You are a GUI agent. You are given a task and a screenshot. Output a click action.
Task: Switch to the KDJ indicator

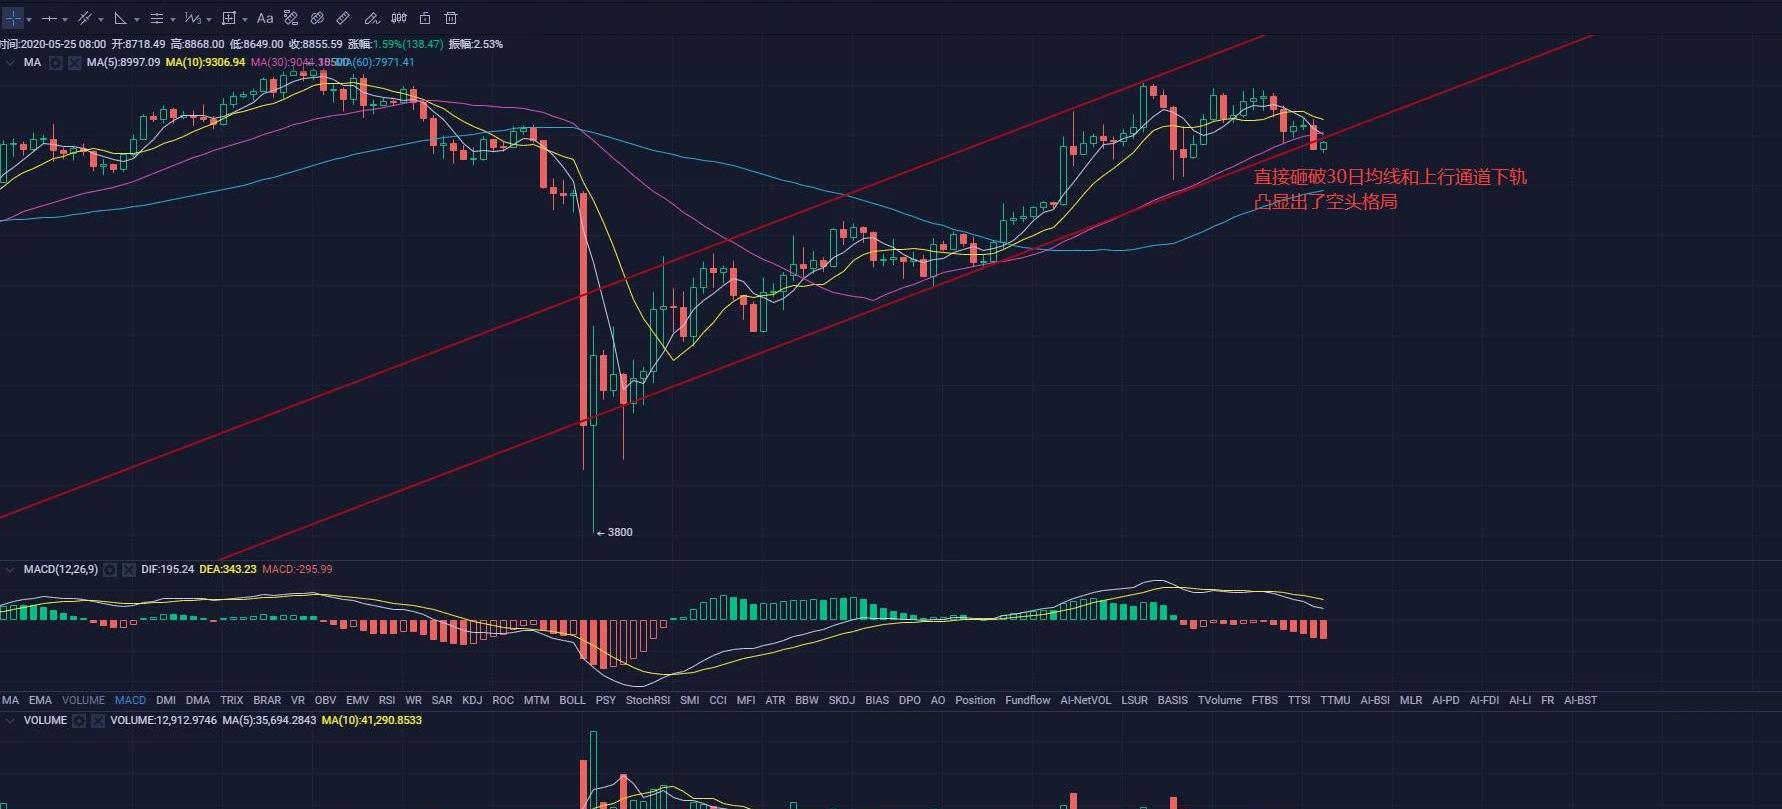click(x=472, y=700)
